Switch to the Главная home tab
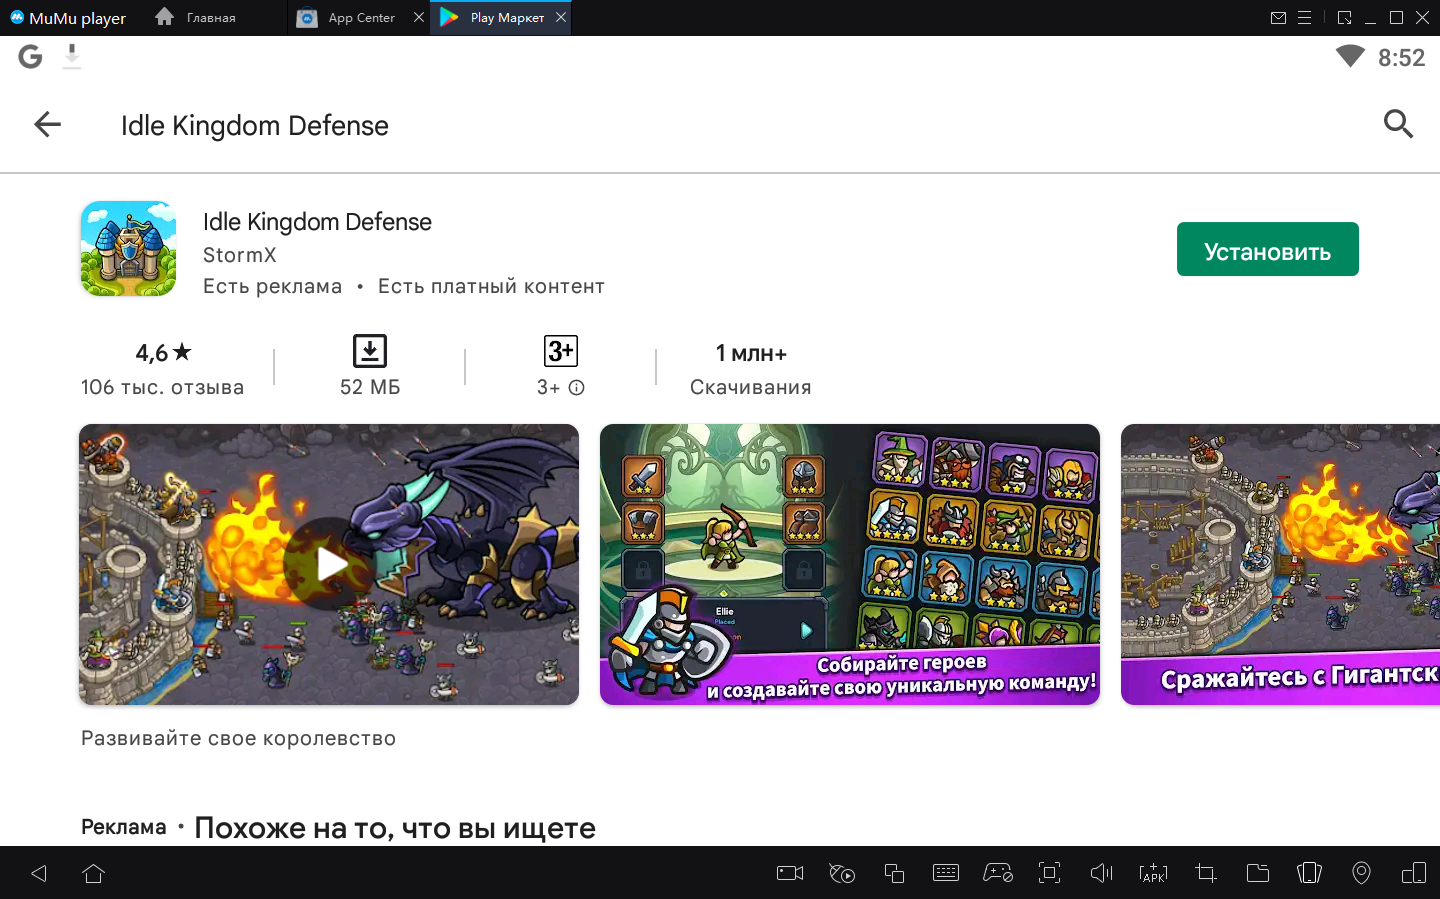Image resolution: width=1440 pixels, height=899 pixels. pyautogui.click(x=210, y=18)
